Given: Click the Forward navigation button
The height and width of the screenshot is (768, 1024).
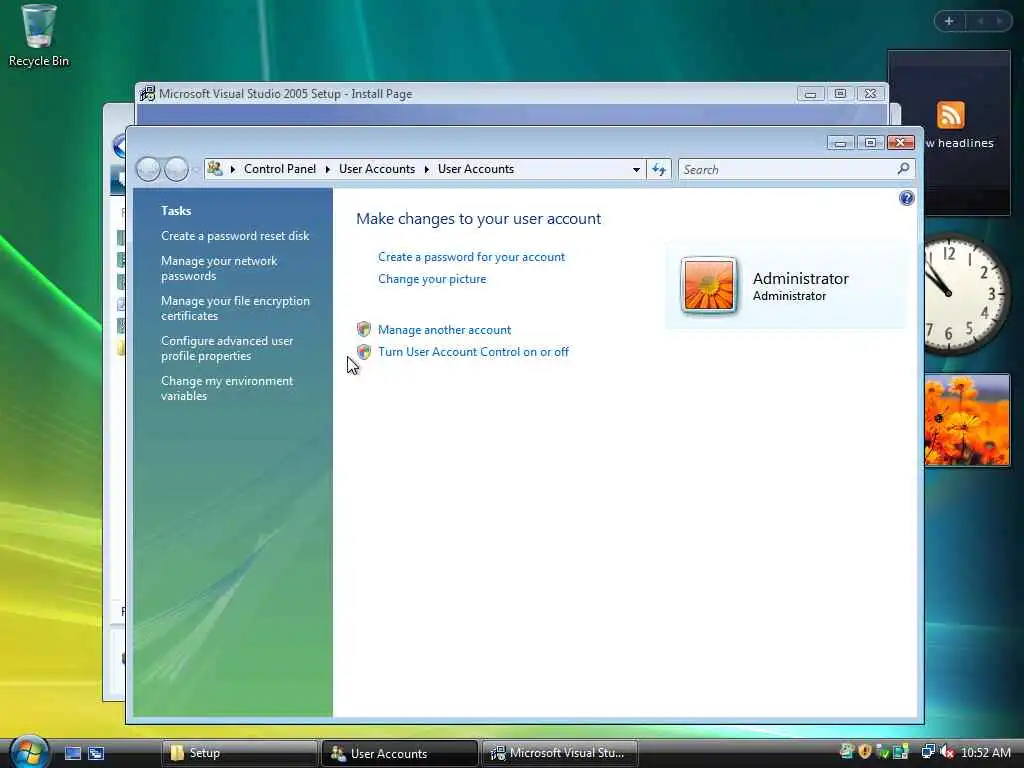Looking at the screenshot, I should pyautogui.click(x=176, y=169).
